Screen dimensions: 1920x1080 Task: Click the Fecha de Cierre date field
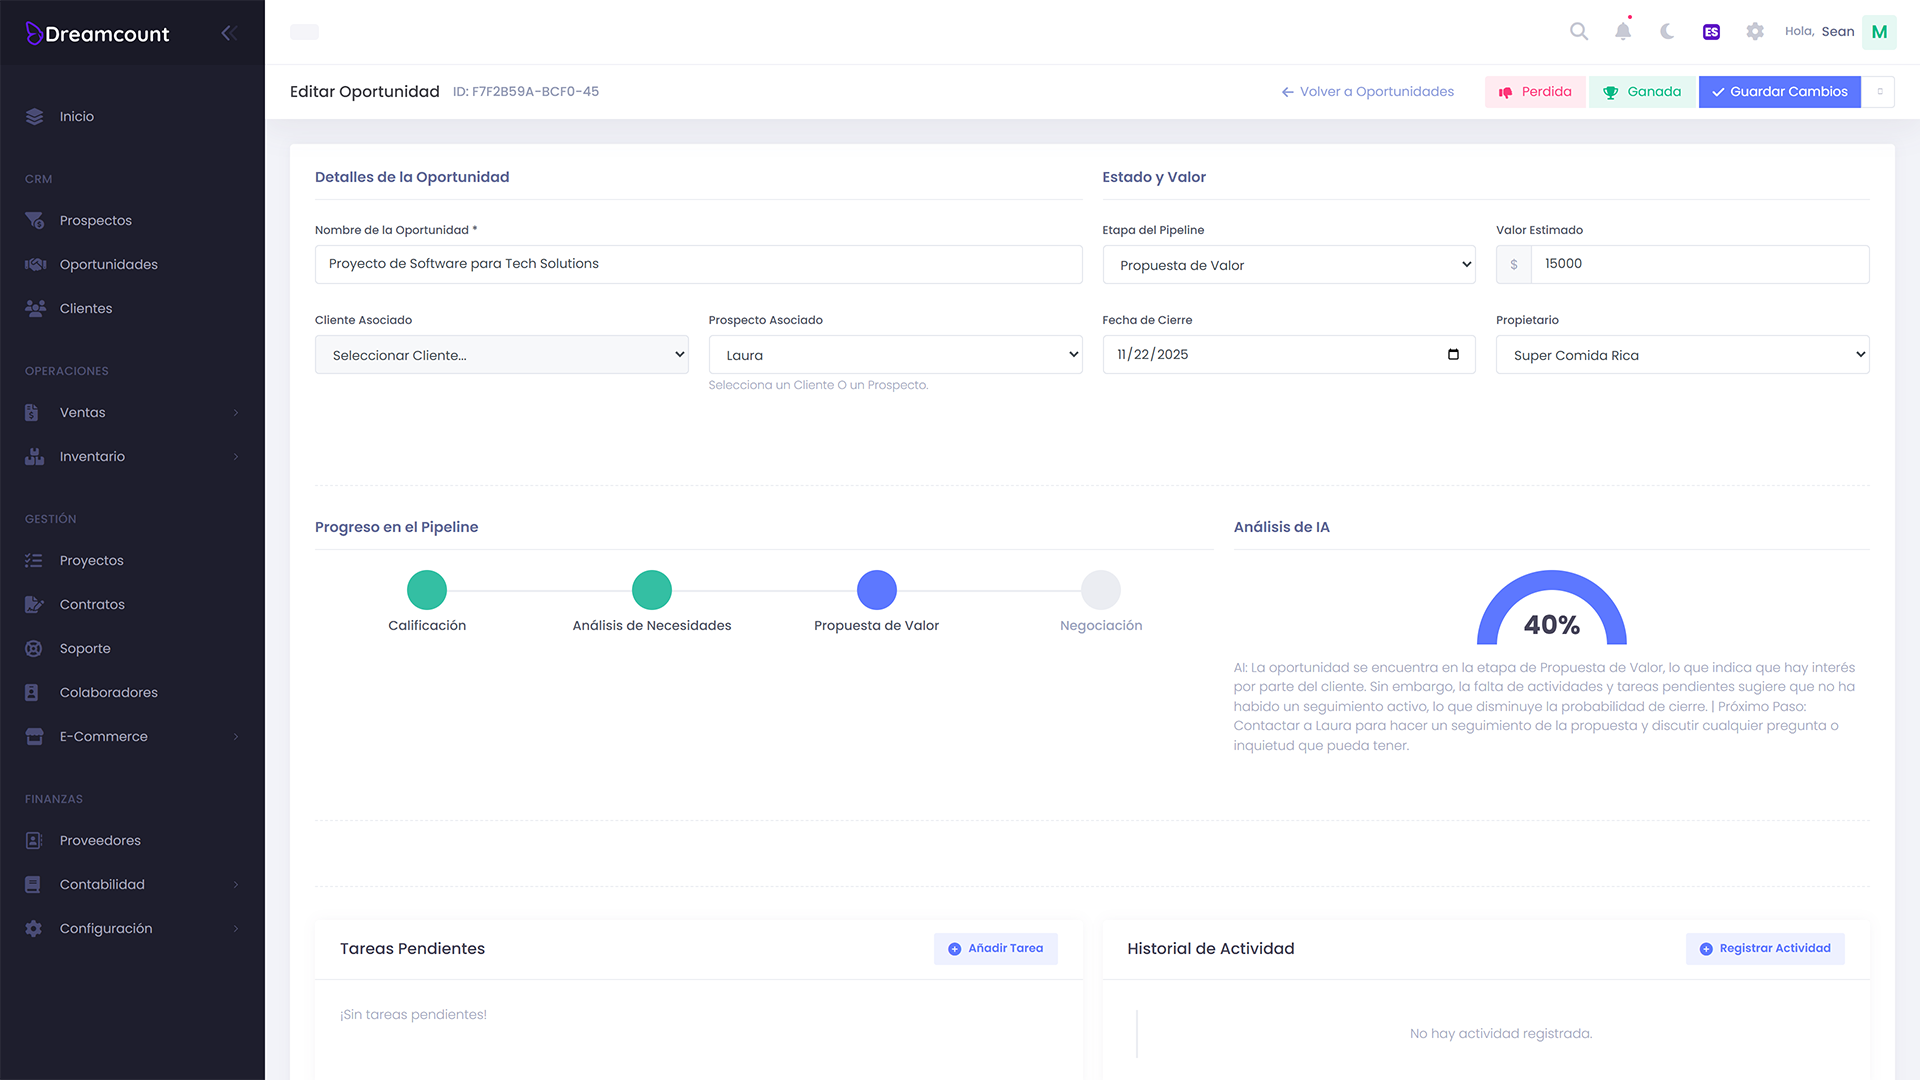click(x=1288, y=354)
